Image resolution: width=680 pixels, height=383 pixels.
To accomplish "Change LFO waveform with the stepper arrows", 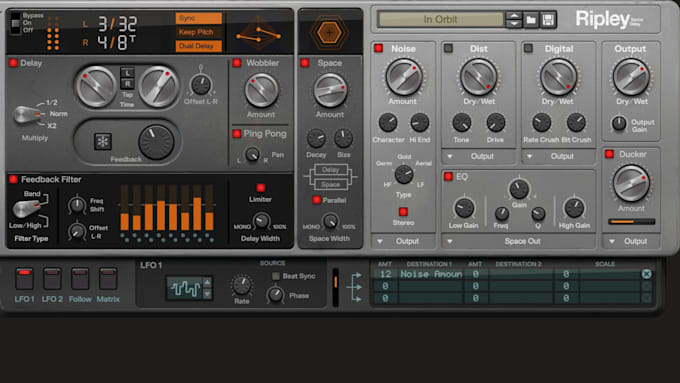I will pyautogui.click(x=207, y=288).
